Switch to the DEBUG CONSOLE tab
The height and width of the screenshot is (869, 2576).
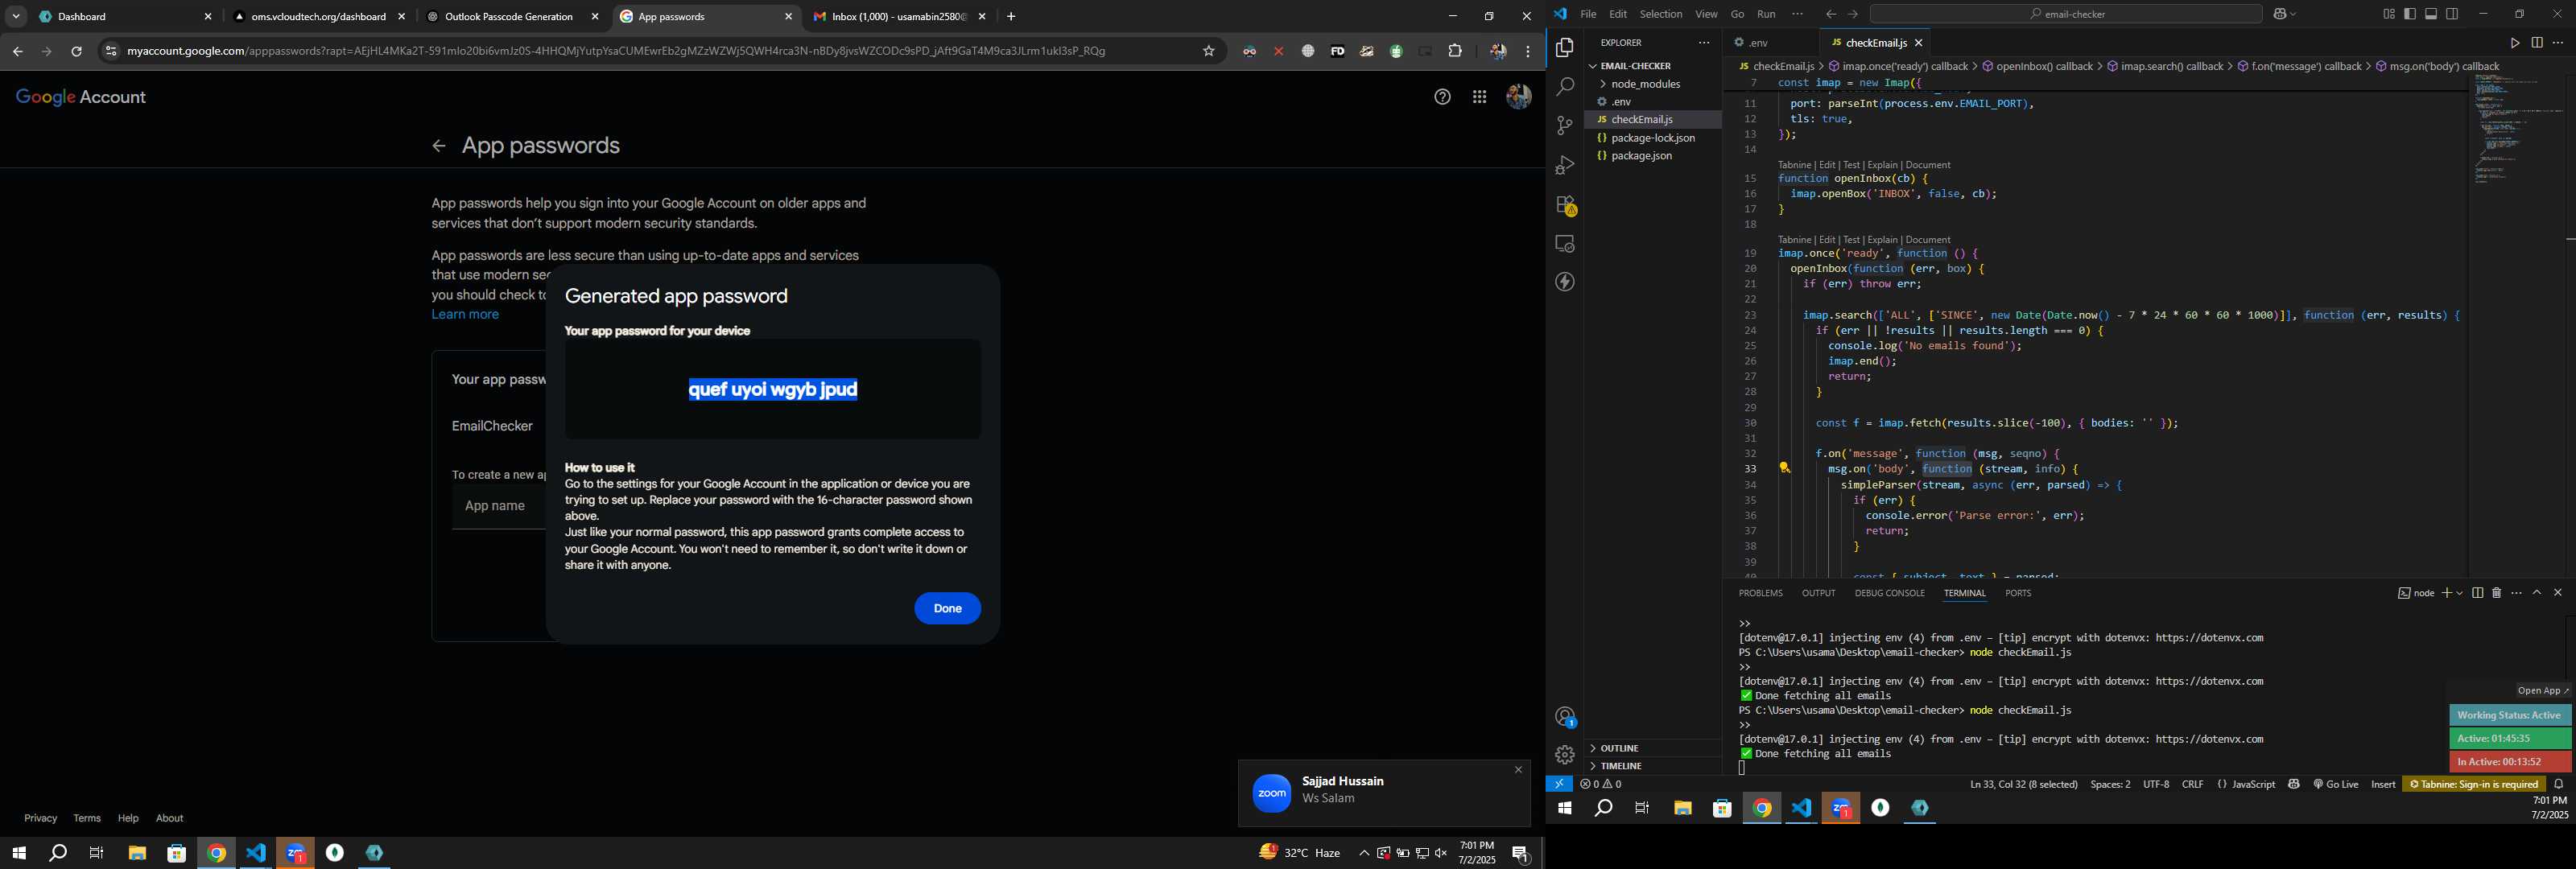pos(1889,593)
